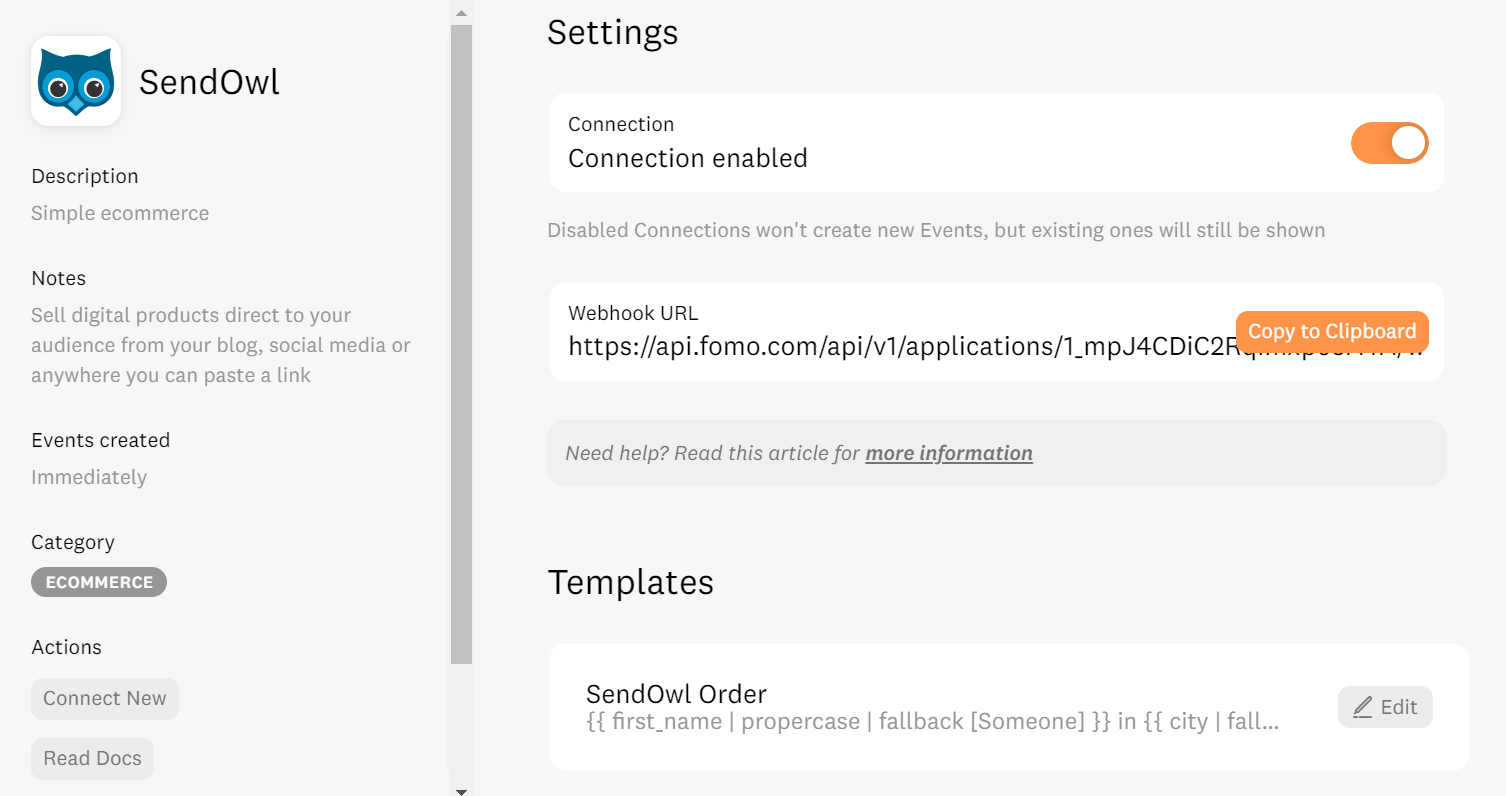Click the Templates section heading
Screen dimensions: 1506x796
coord(631,582)
